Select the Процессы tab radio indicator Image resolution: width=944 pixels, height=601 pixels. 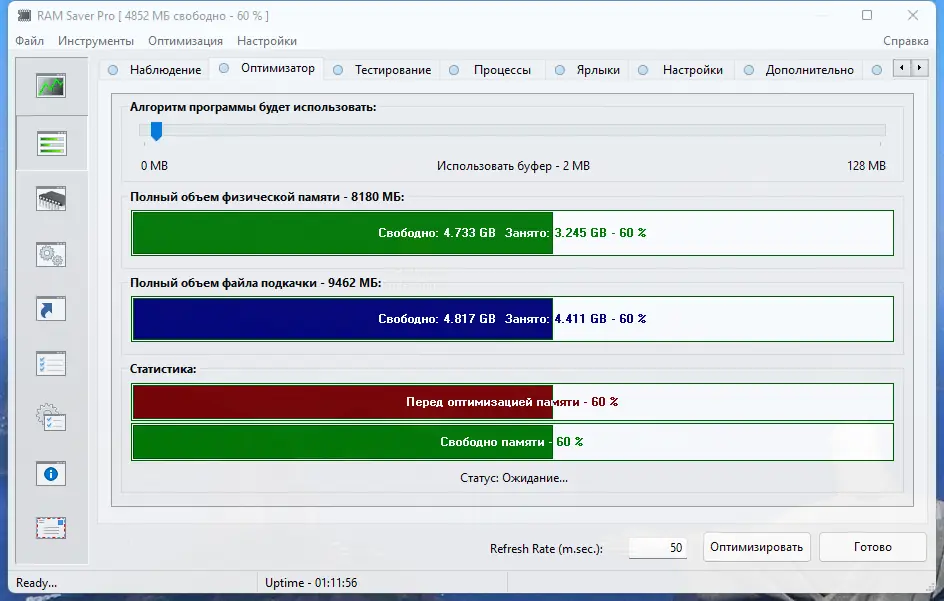[455, 69]
